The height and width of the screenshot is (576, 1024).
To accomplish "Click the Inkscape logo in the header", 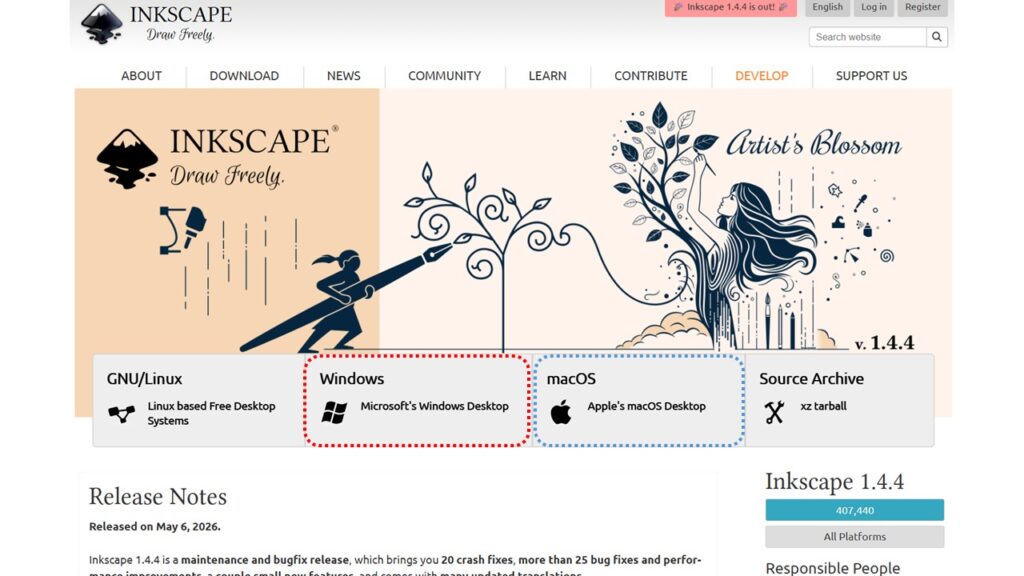I will pyautogui.click(x=157, y=23).
